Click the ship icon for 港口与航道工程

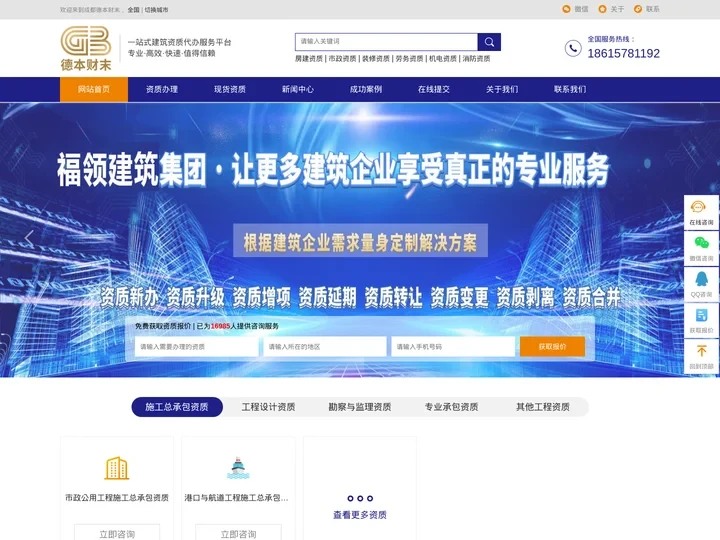click(x=238, y=468)
